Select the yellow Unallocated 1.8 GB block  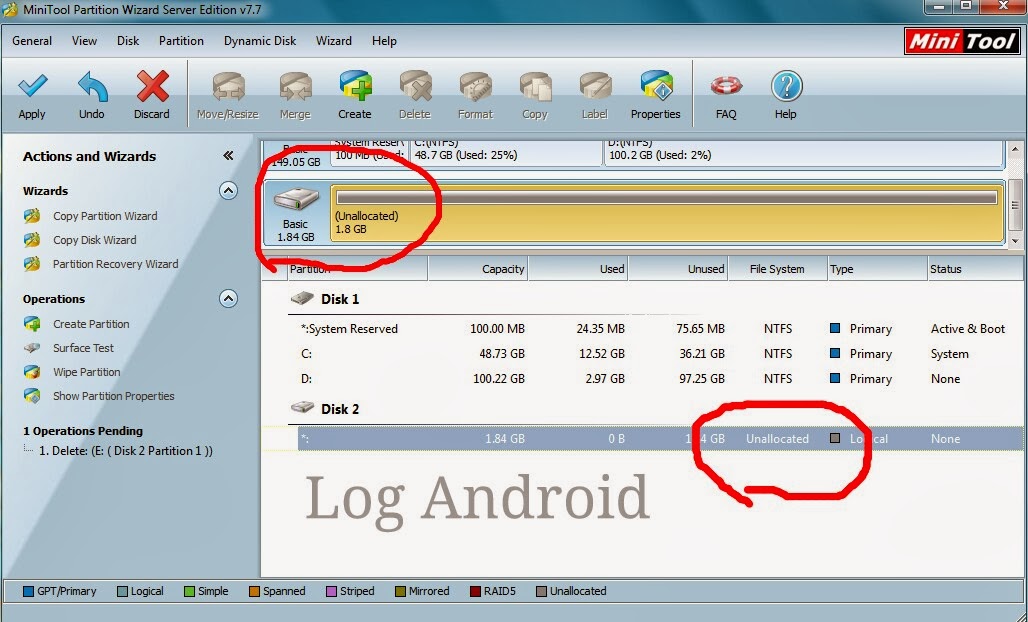666,214
